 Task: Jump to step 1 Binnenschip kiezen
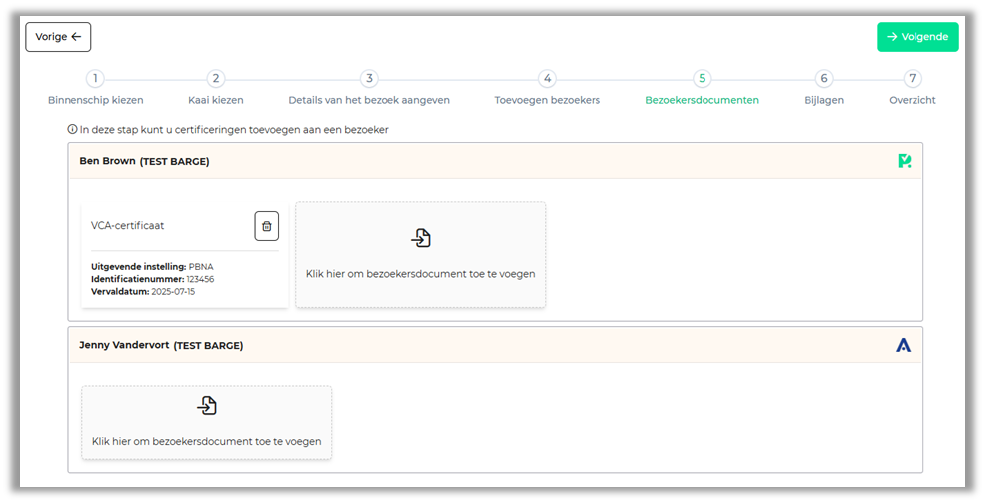[x=95, y=79]
